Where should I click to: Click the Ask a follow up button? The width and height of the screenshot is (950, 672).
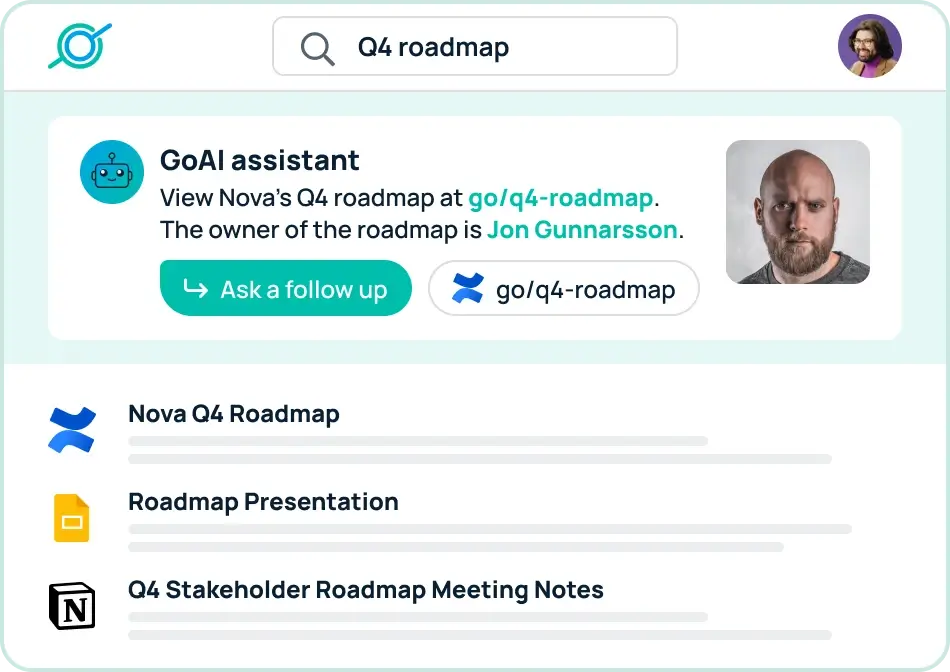click(286, 289)
